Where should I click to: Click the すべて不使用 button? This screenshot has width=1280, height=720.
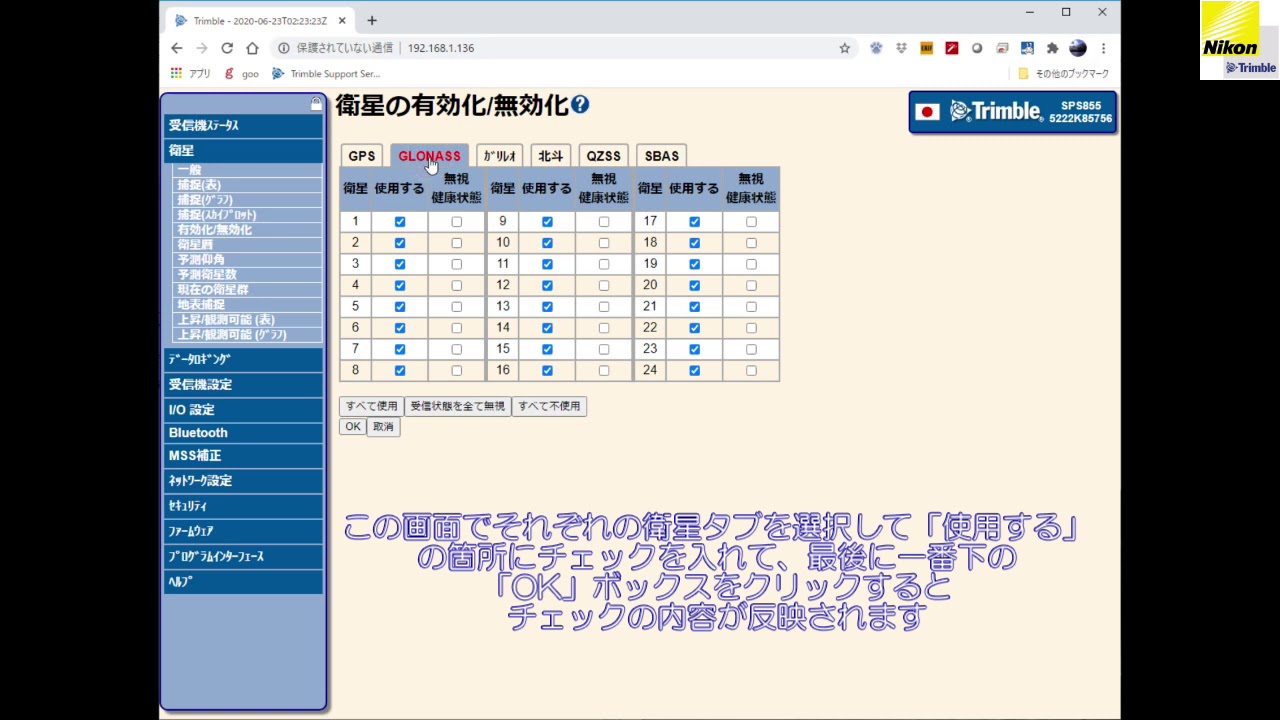coord(549,406)
